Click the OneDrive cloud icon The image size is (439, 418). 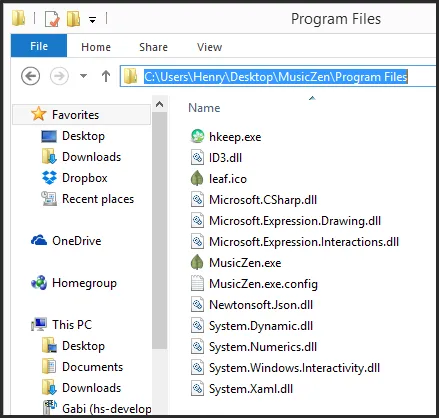pos(39,240)
